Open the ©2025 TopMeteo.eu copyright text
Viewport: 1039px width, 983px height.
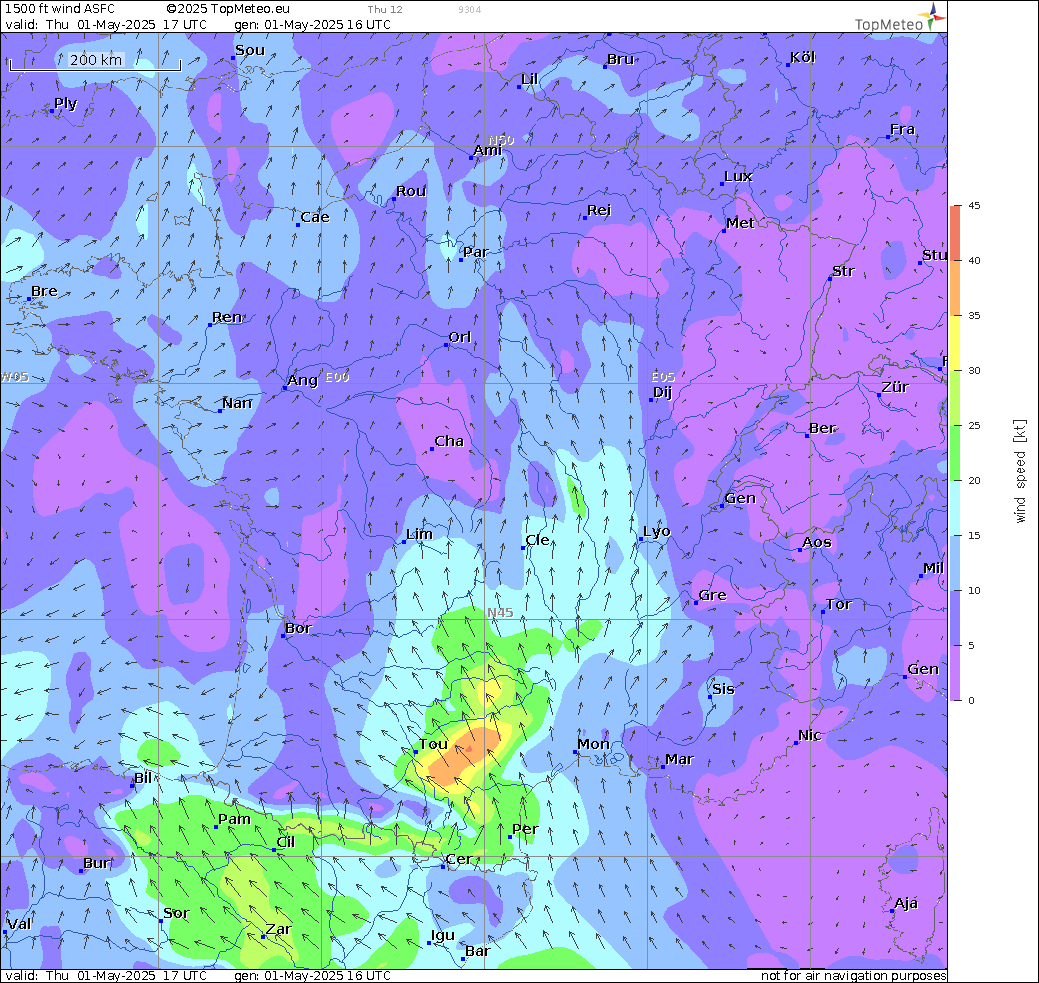[x=228, y=9]
